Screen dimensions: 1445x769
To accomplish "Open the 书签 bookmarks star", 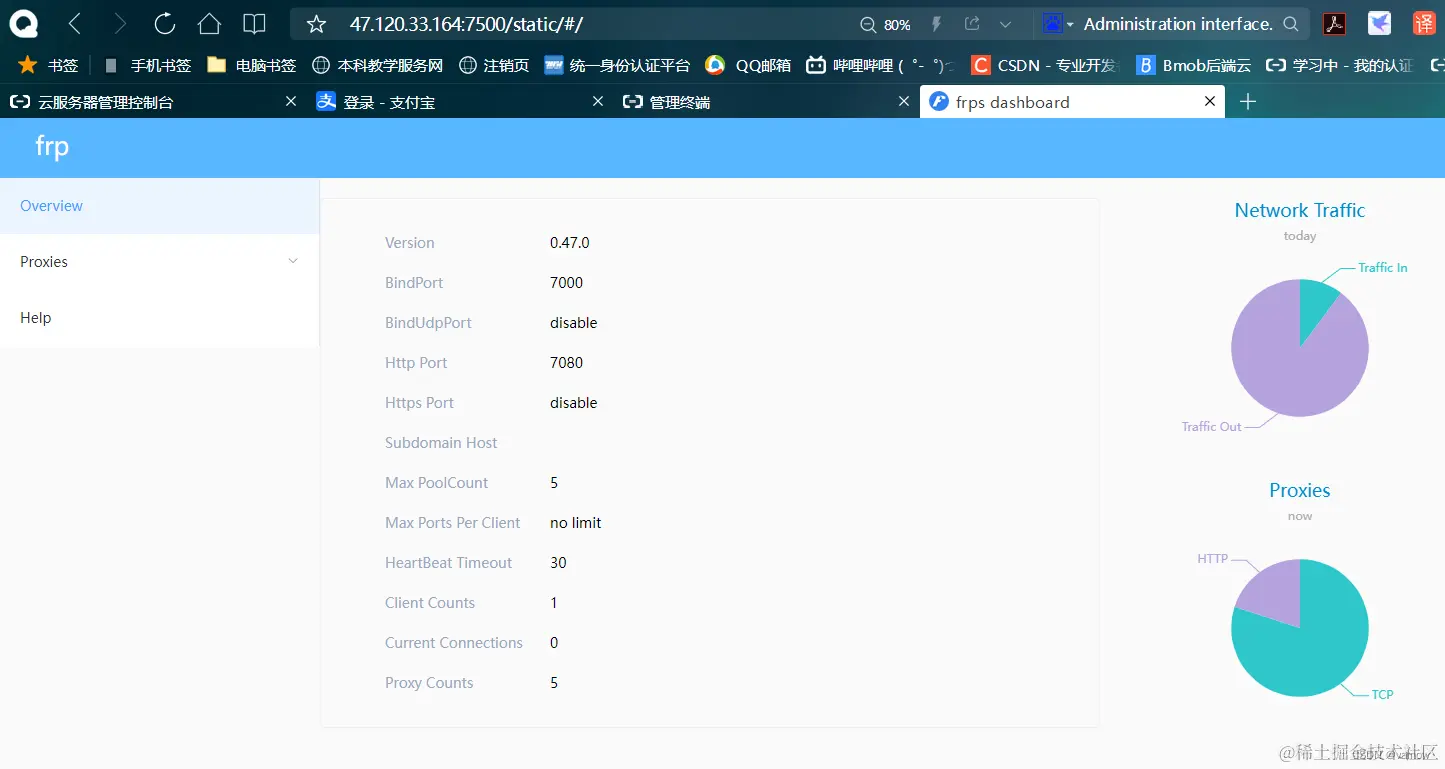I will pos(47,65).
